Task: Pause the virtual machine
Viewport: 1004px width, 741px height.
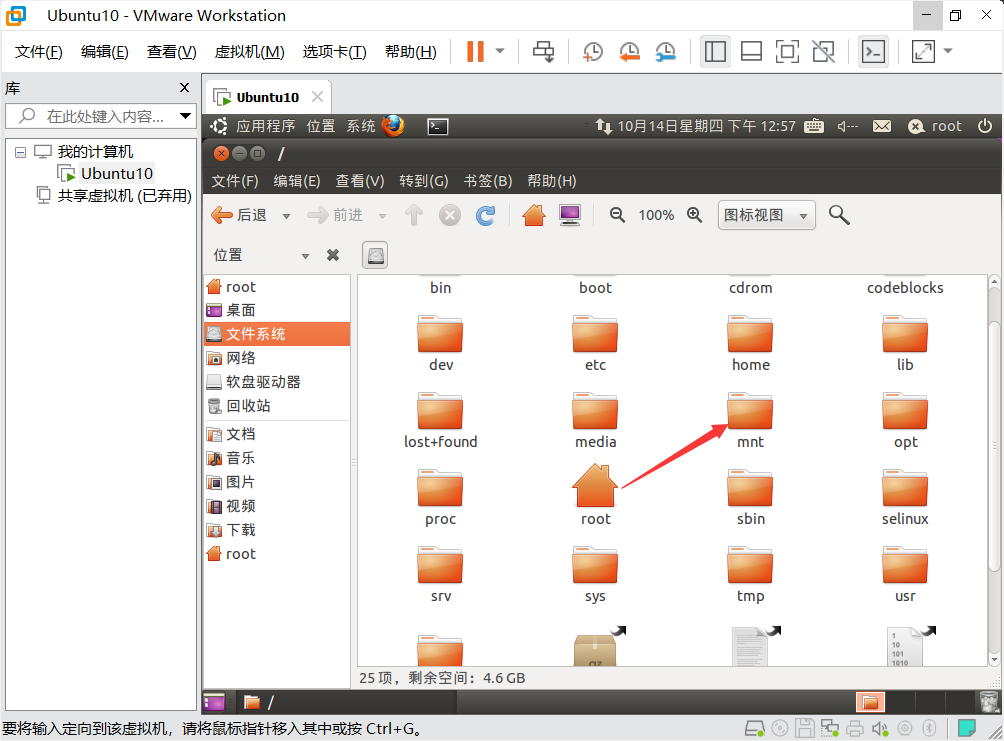Action: [475, 51]
